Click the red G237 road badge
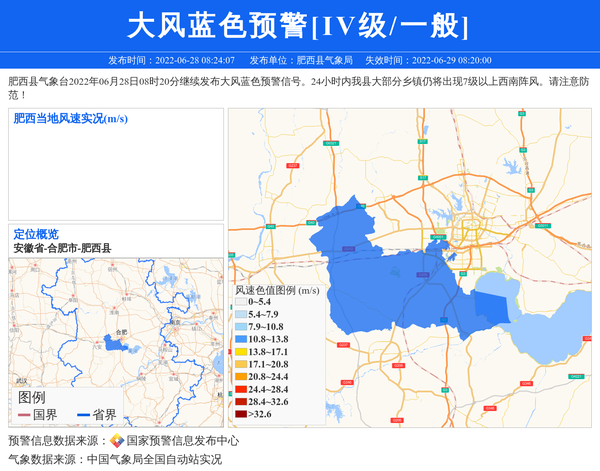The height and width of the screenshot is (471, 600). pyautogui.click(x=292, y=166)
